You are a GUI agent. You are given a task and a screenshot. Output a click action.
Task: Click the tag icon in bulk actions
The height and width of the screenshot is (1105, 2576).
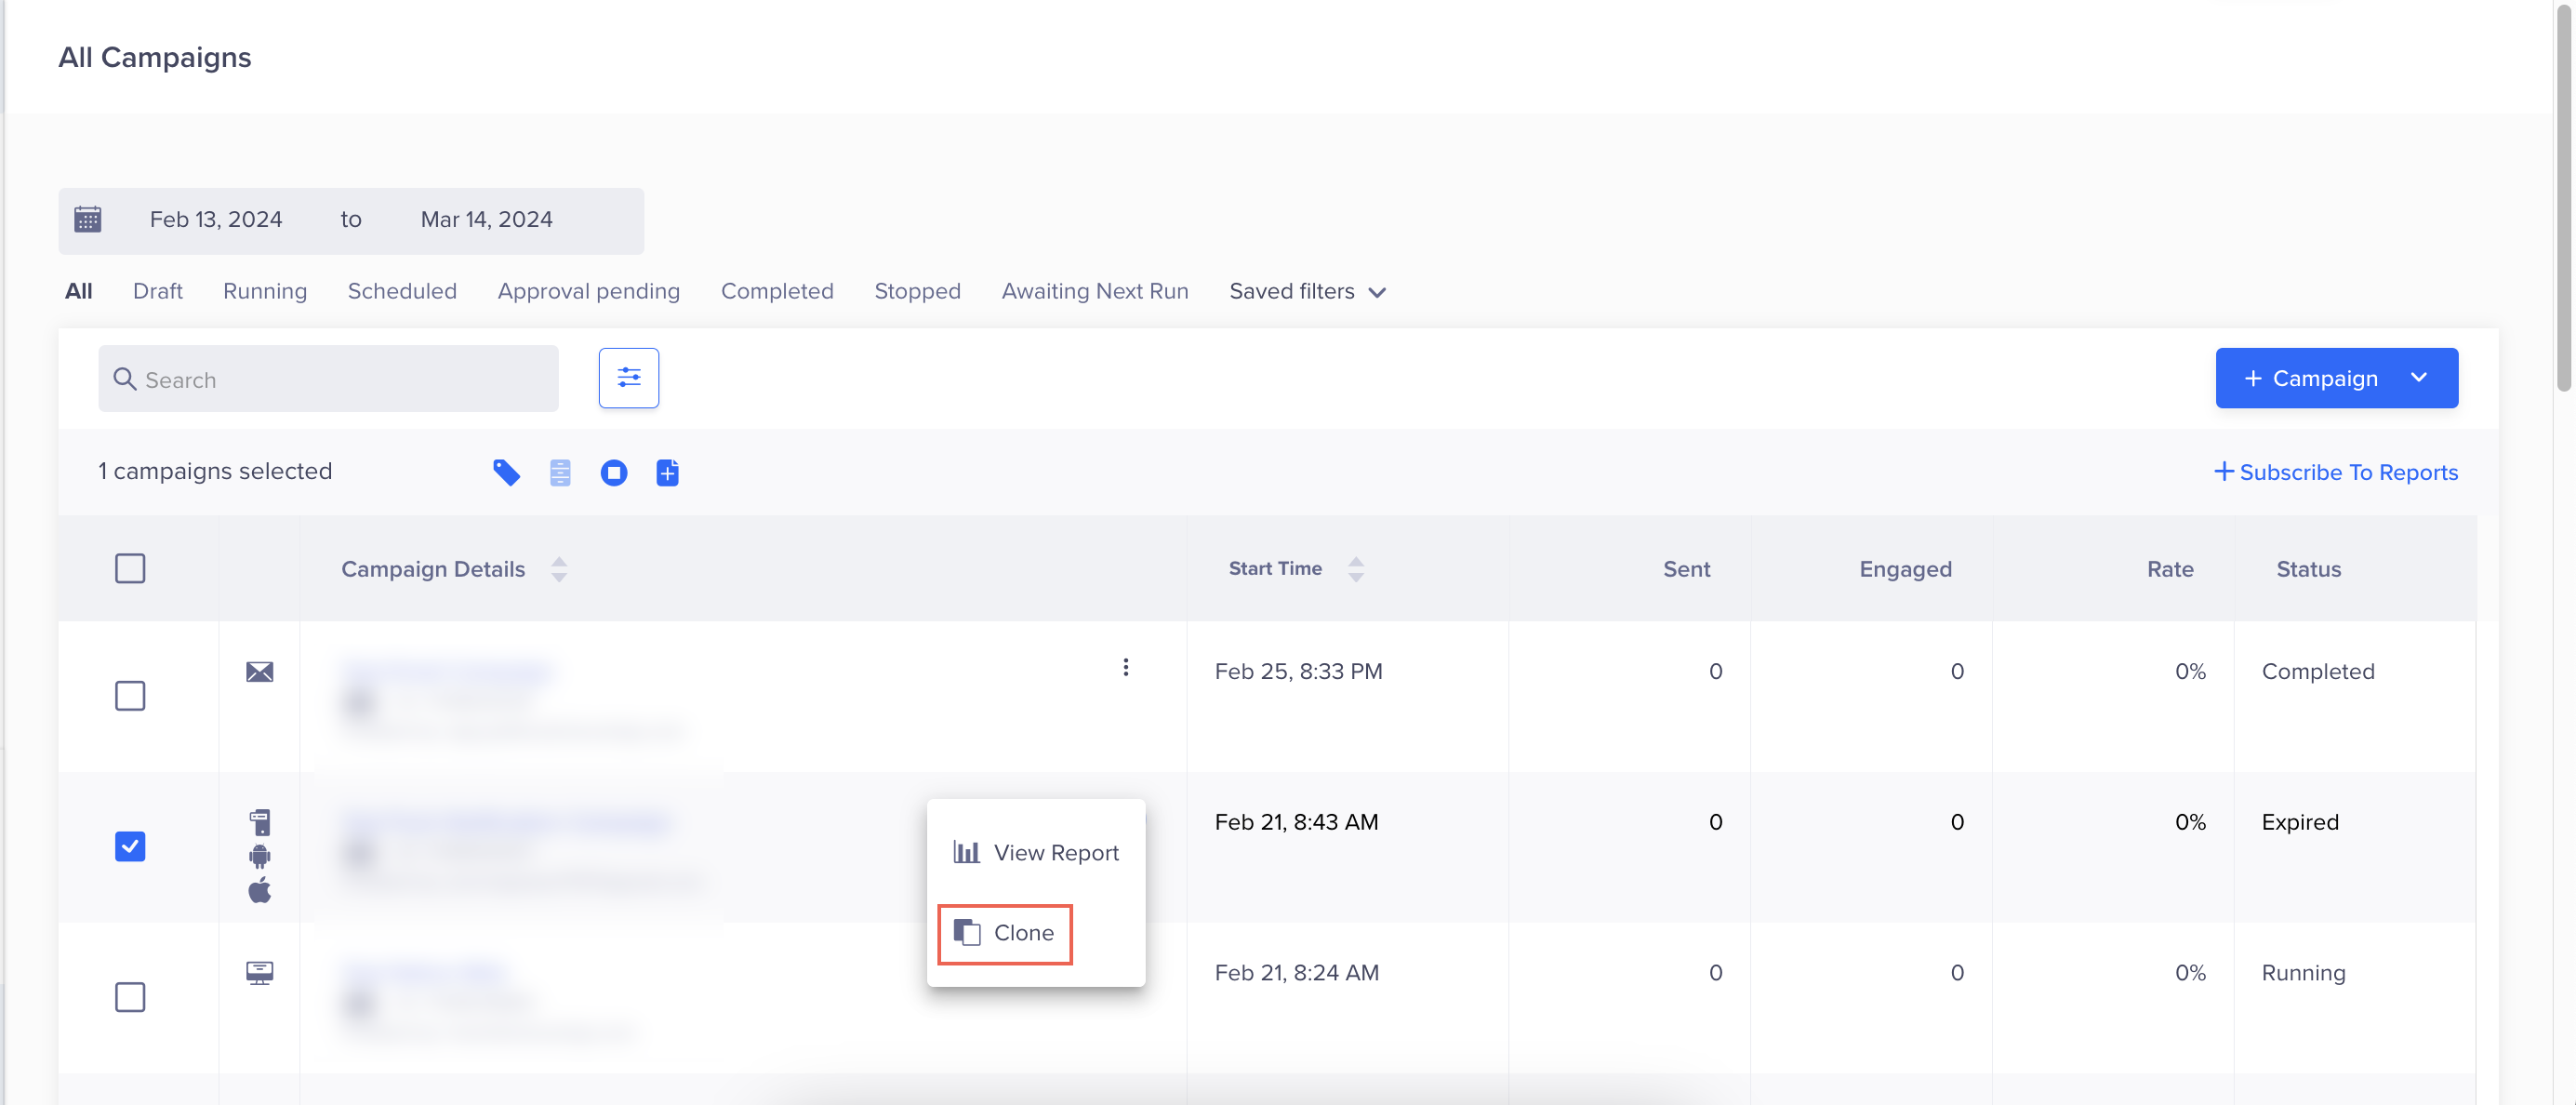click(x=506, y=472)
